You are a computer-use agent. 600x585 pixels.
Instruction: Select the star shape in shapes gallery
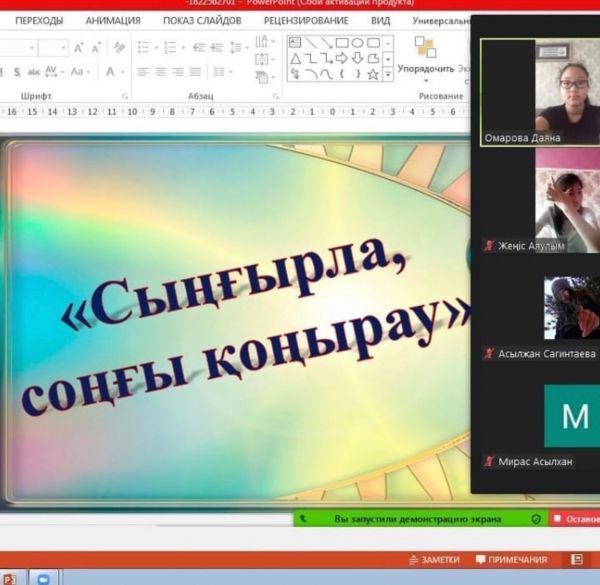point(373,74)
